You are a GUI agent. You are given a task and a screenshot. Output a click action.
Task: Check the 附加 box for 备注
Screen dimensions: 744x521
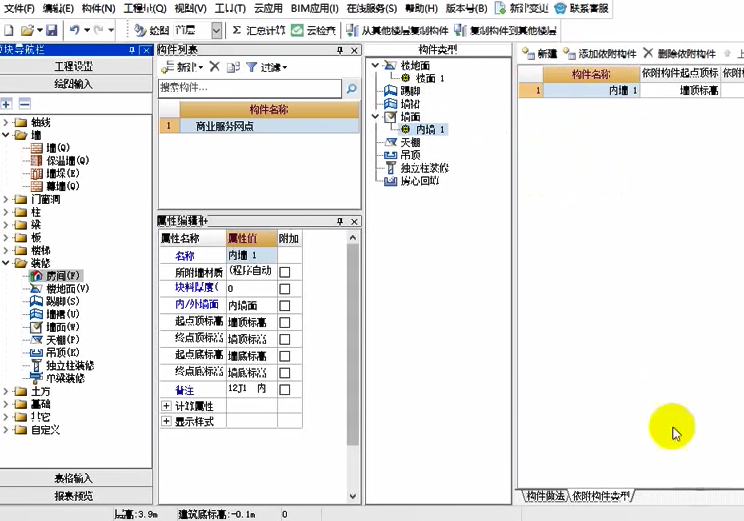[x=285, y=389]
